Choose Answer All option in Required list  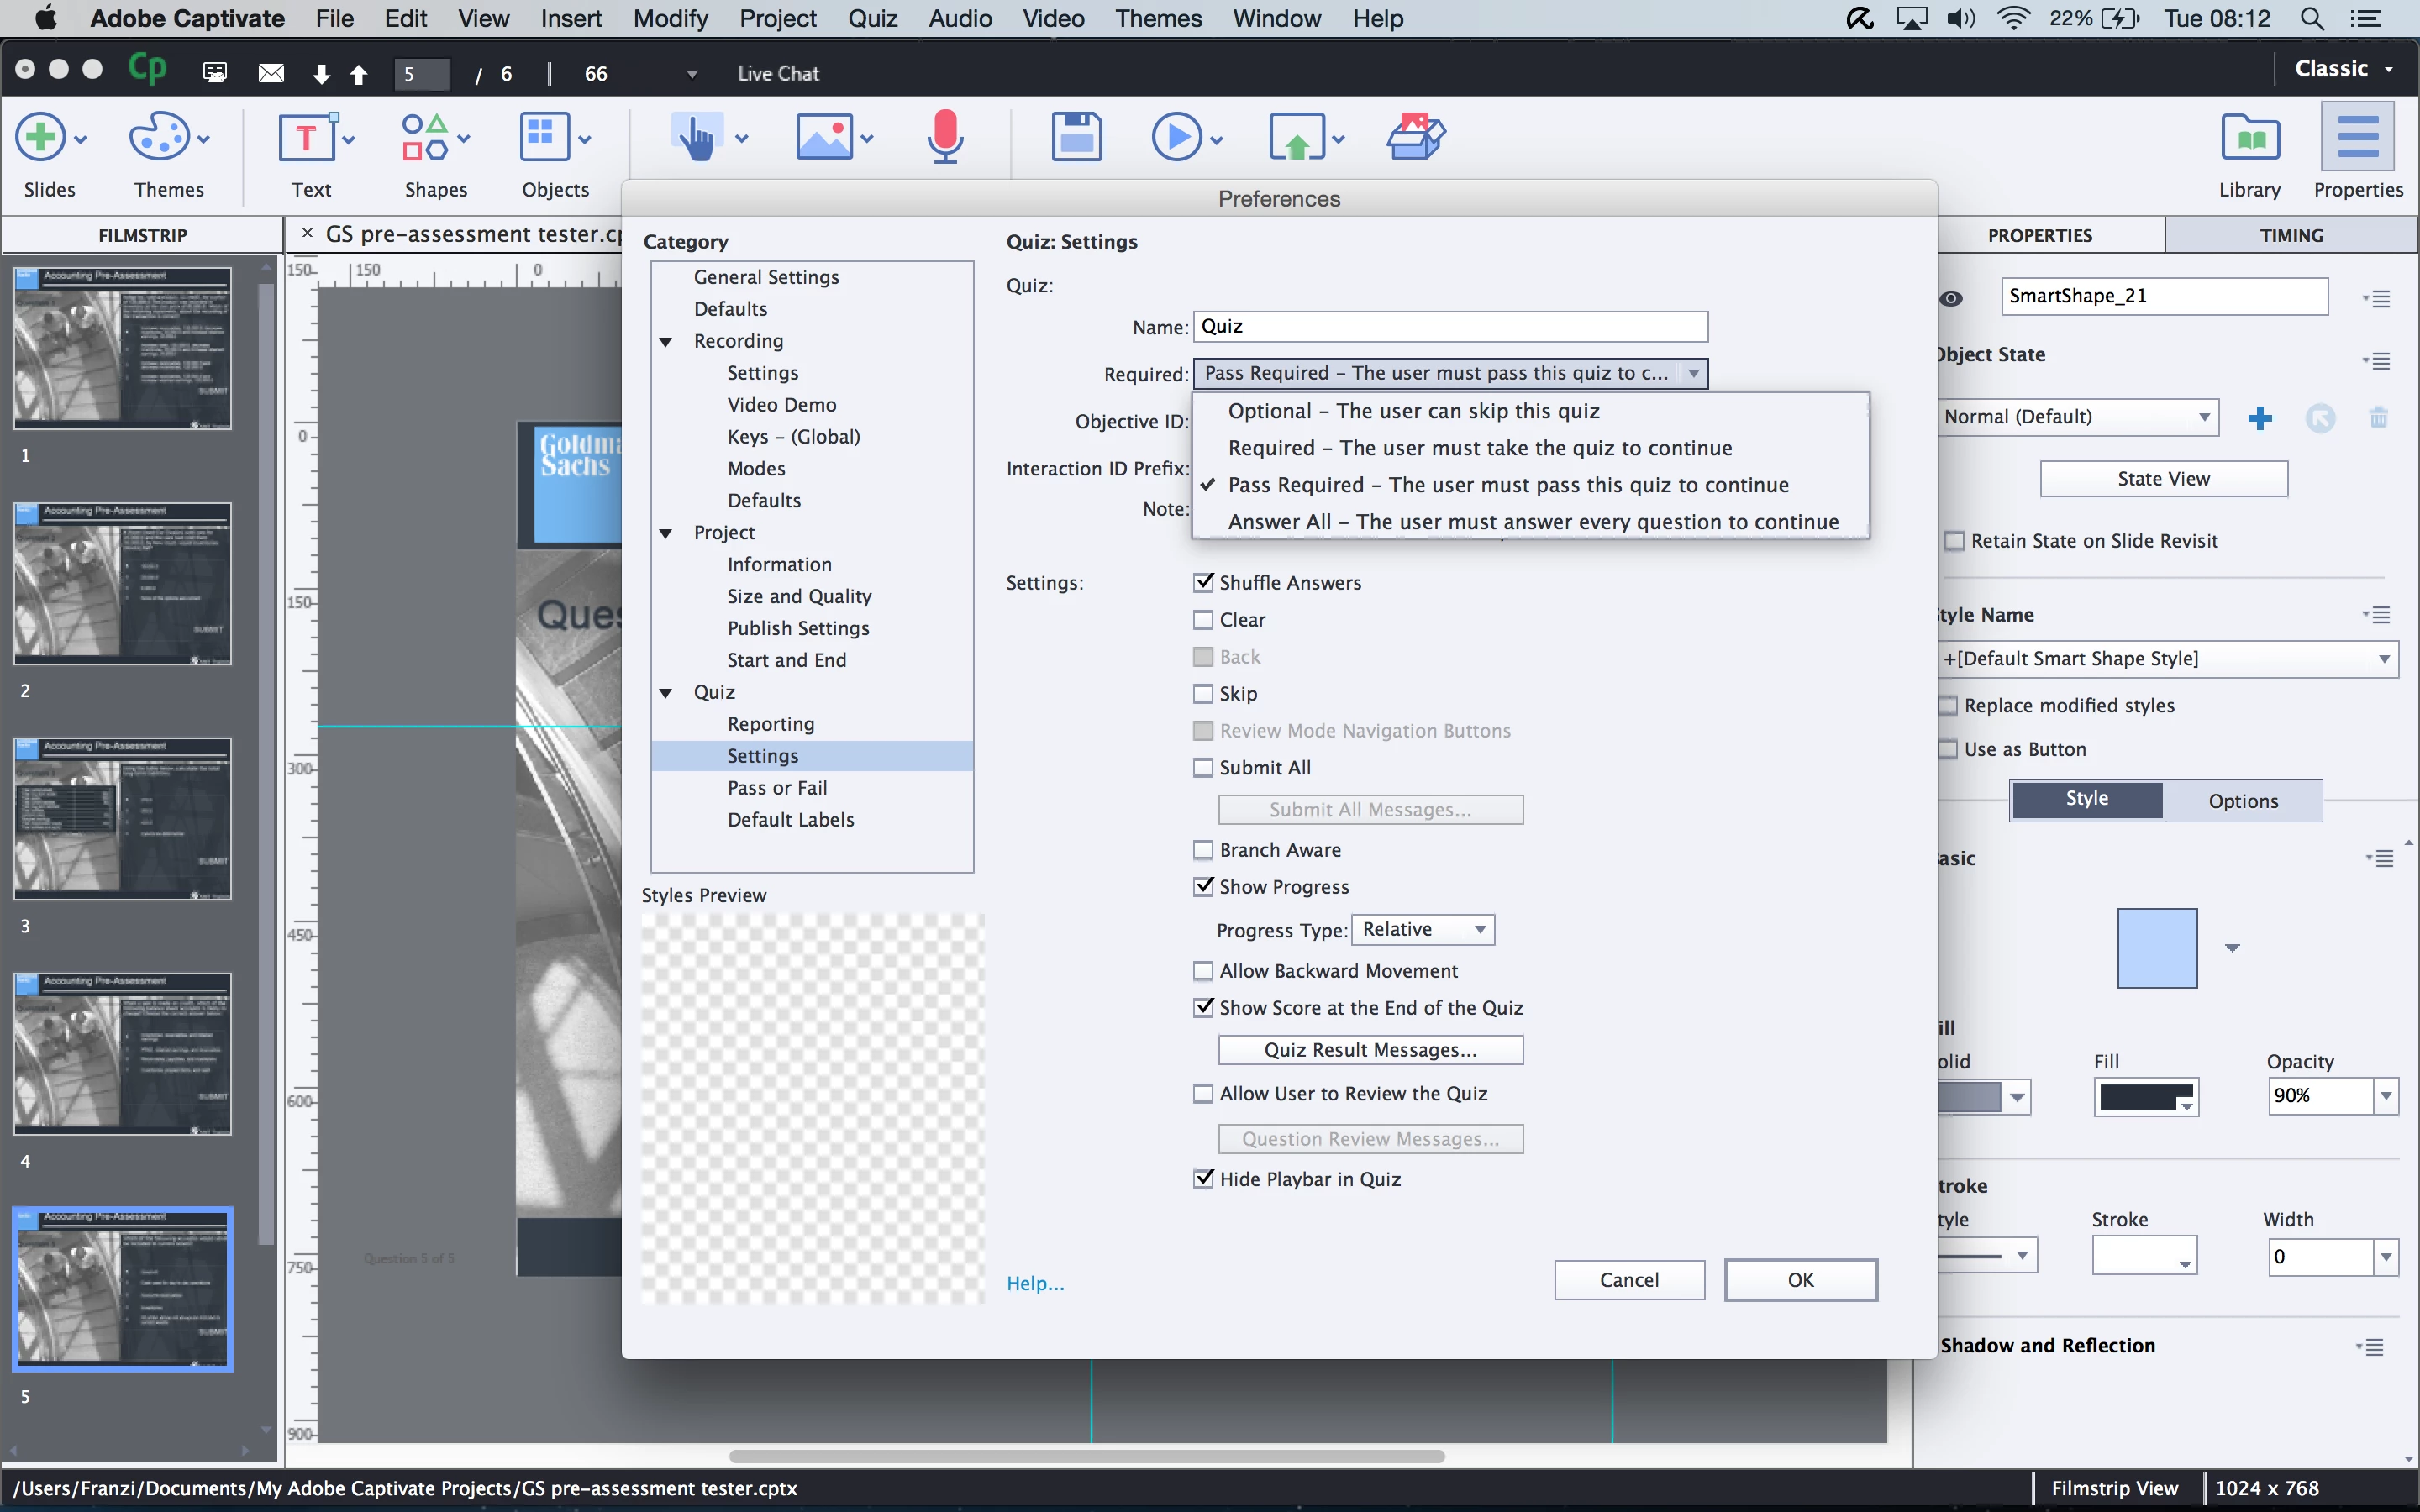1532,522
